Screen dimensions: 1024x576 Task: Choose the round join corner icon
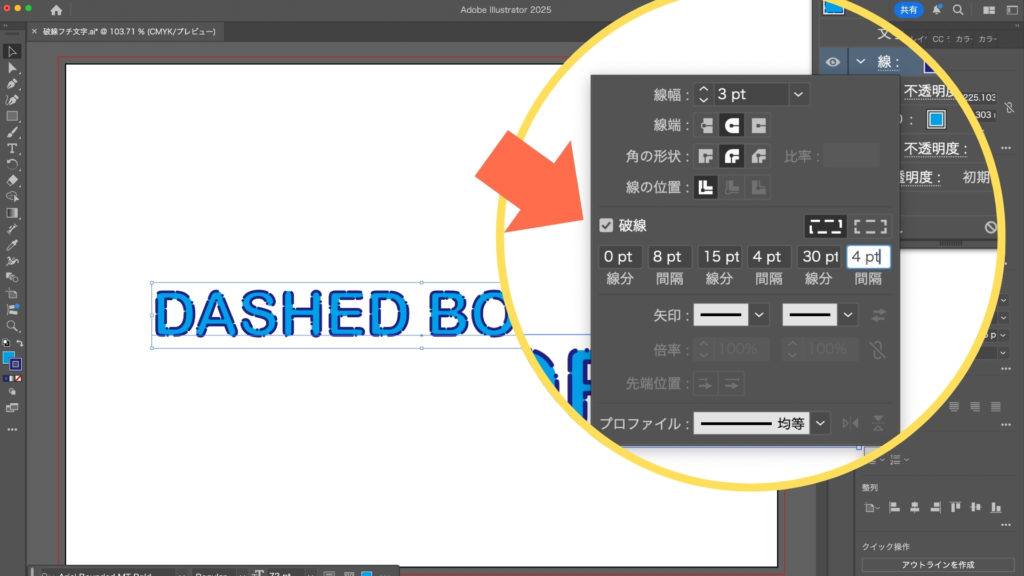pos(733,156)
